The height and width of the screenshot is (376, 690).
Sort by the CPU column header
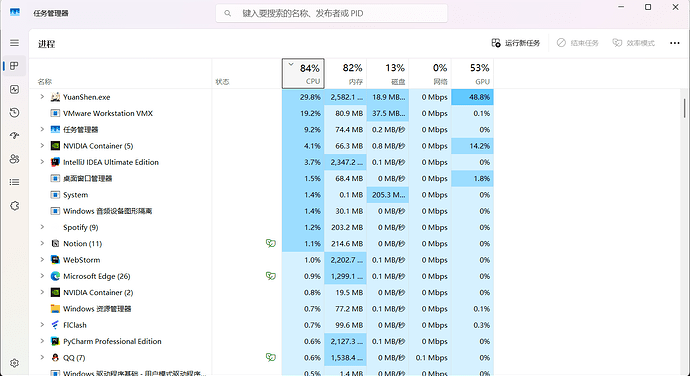point(303,74)
